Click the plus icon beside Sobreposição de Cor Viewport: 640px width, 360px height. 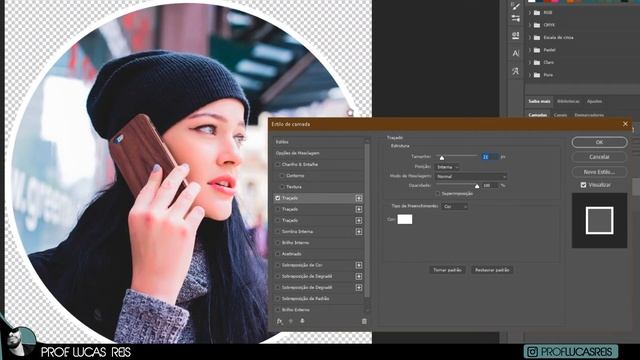pyautogui.click(x=358, y=265)
